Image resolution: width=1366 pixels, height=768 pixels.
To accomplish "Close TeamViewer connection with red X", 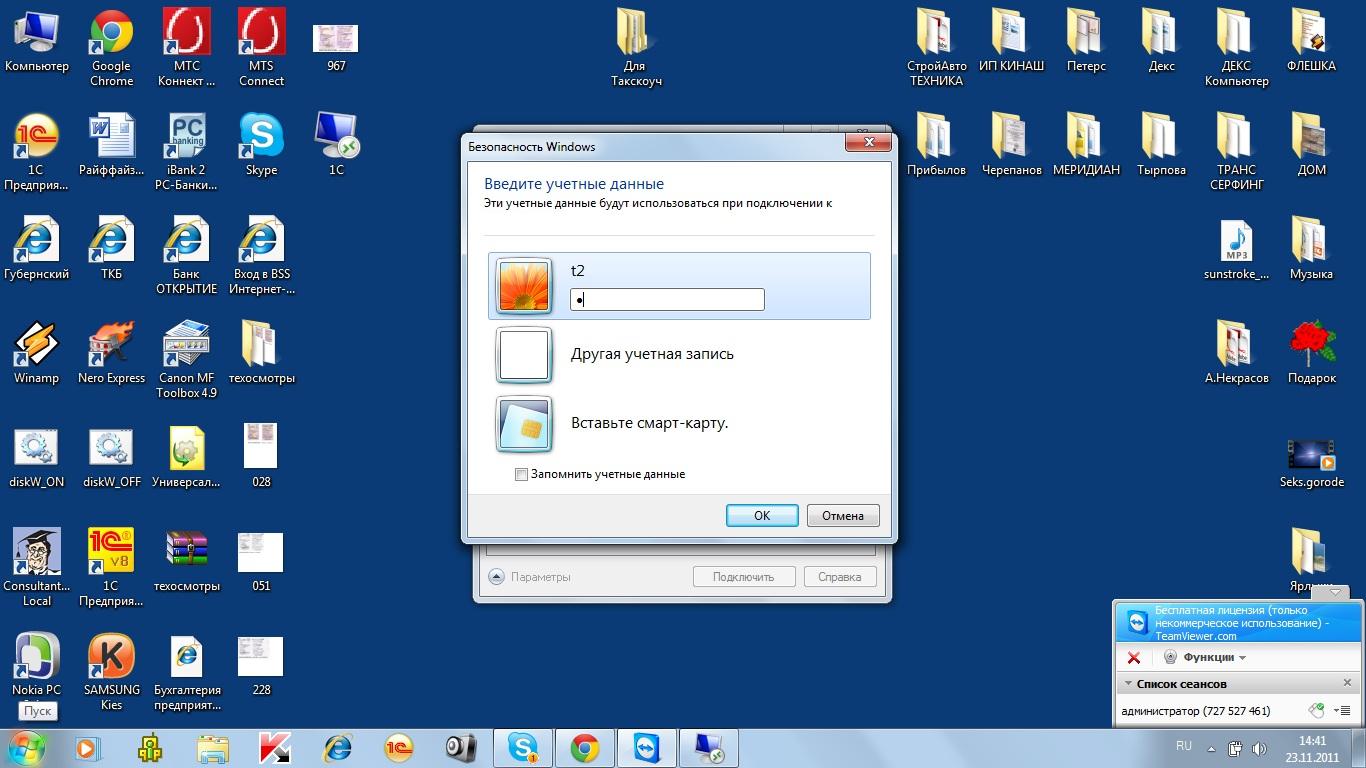I will (x=1134, y=657).
